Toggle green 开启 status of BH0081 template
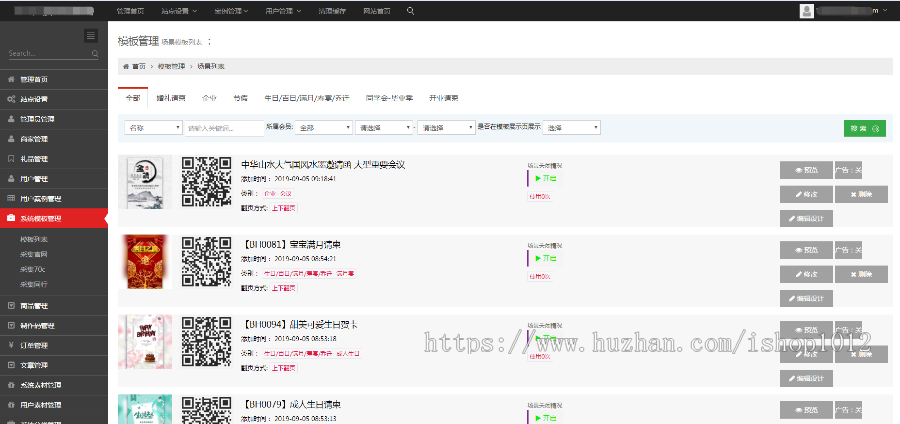 (545, 258)
